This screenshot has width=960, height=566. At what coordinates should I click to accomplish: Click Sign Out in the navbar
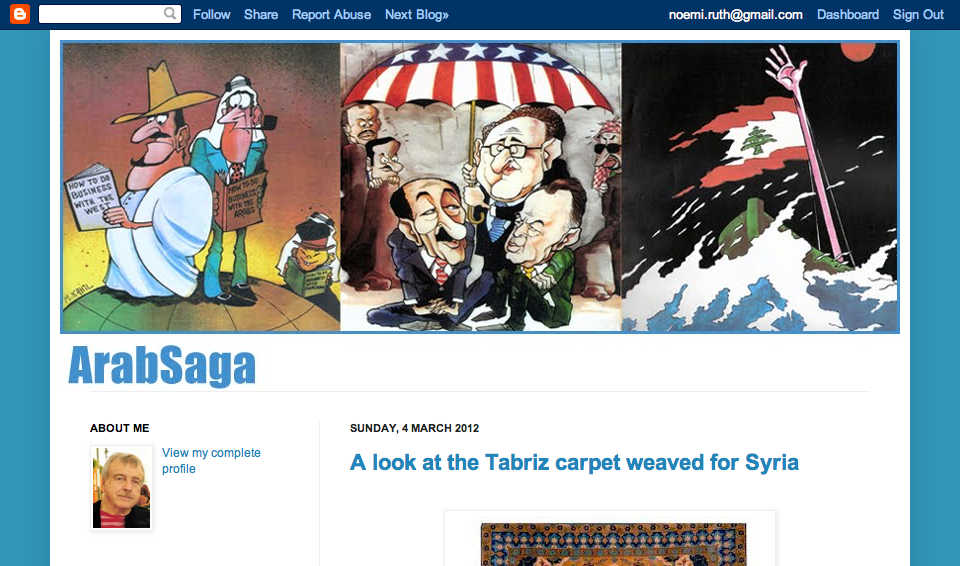(918, 15)
